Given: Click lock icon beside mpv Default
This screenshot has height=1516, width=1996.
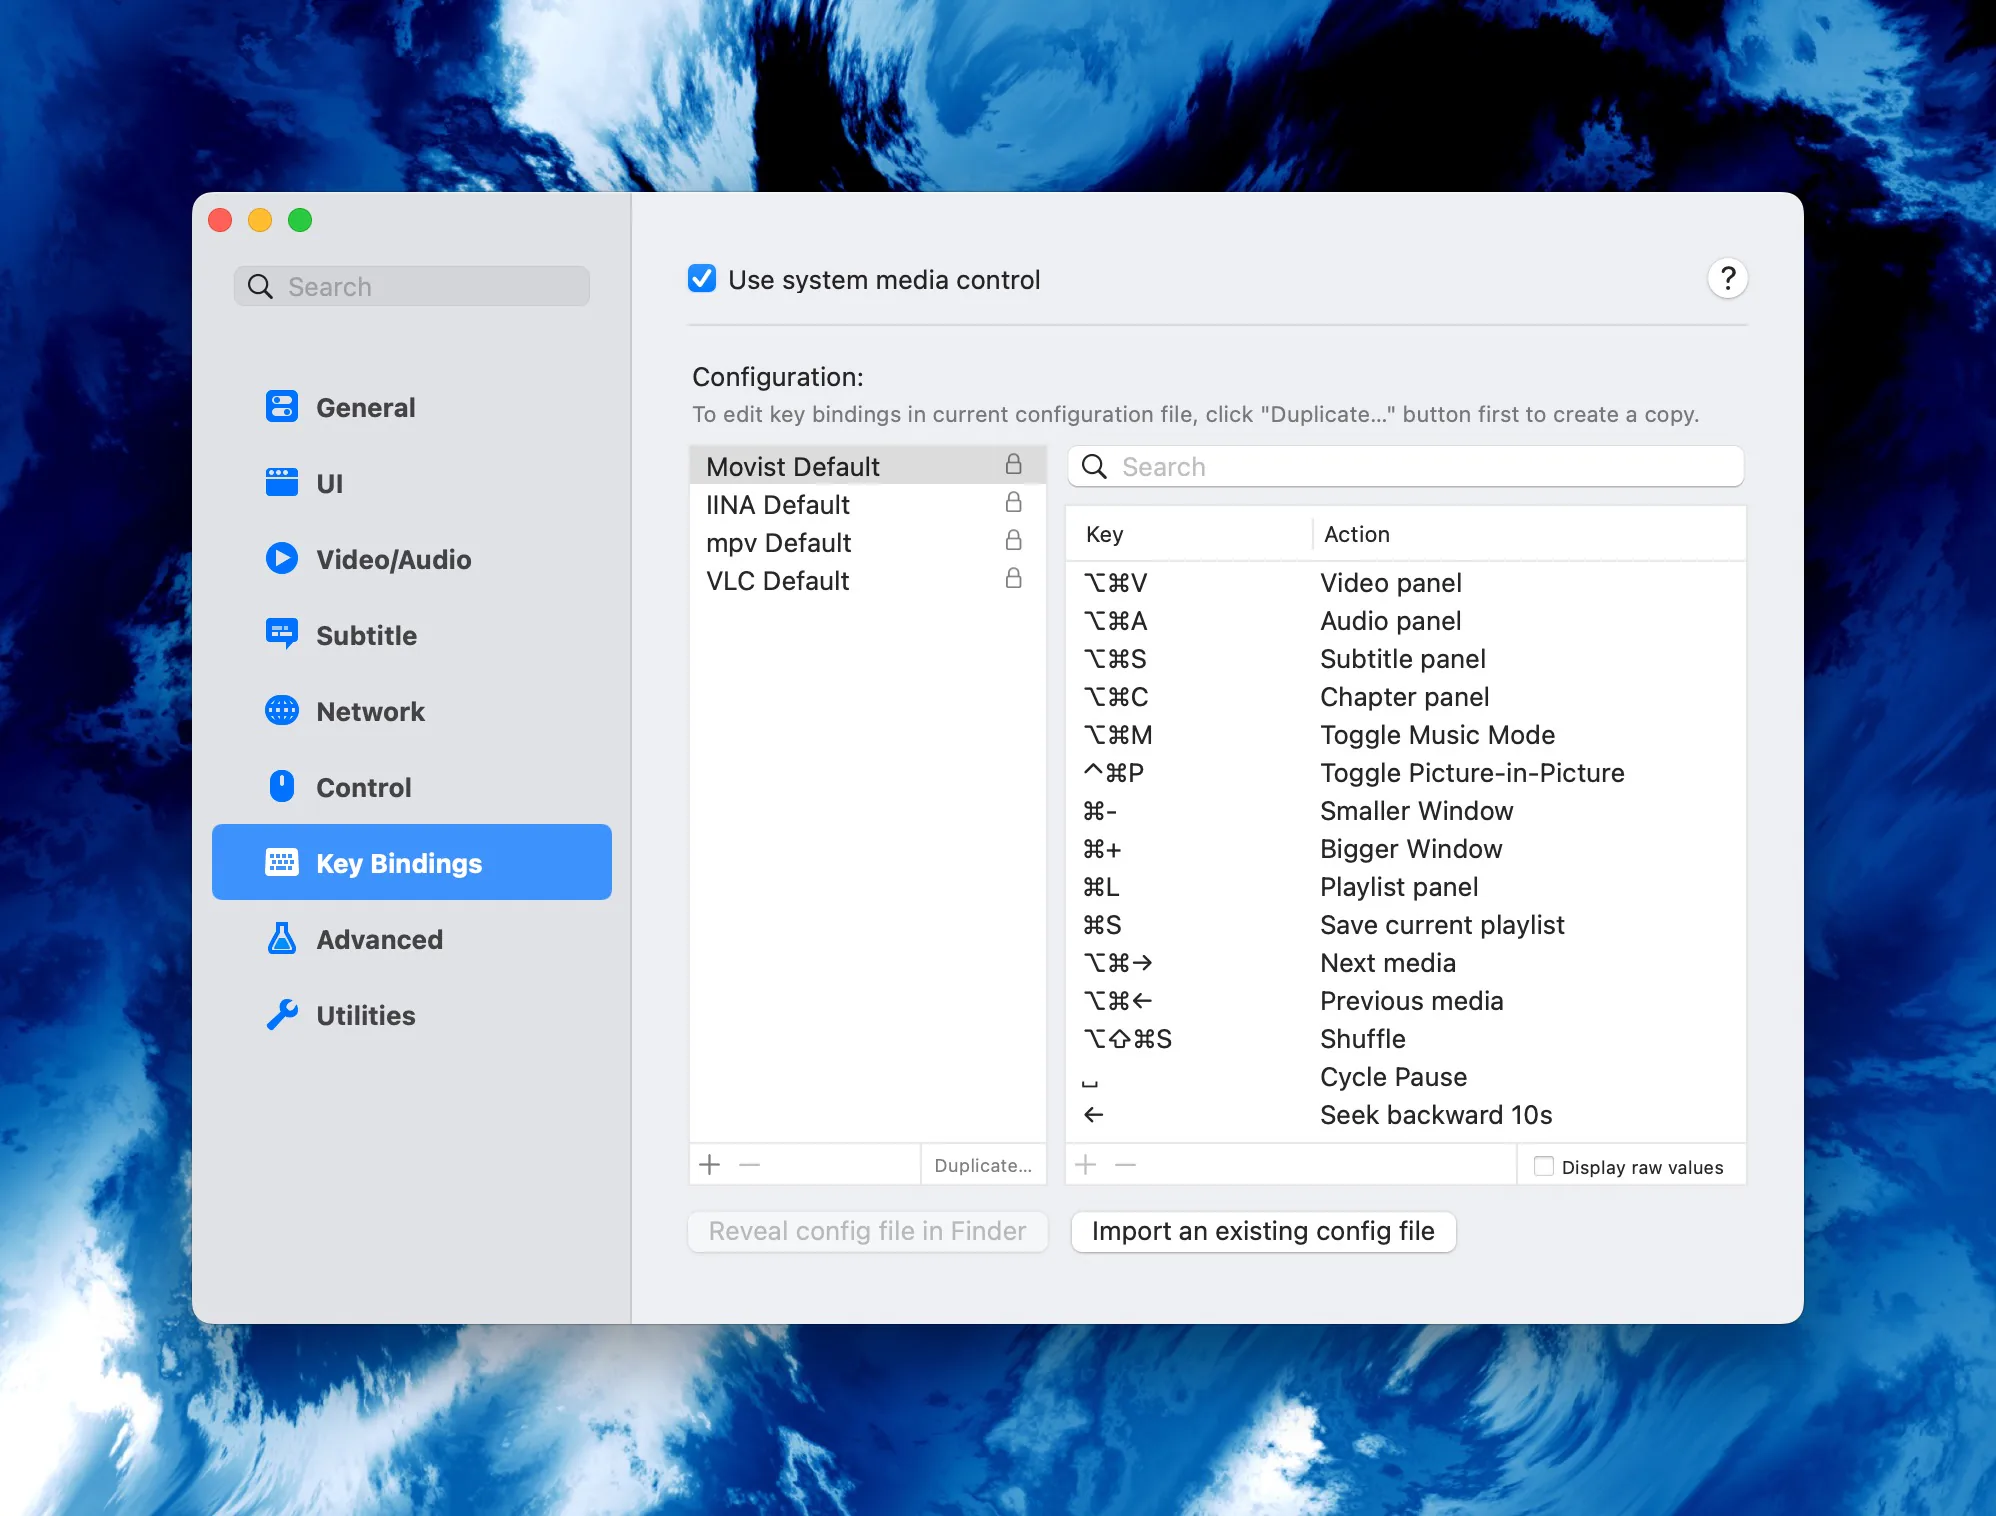Looking at the screenshot, I should 1013,541.
